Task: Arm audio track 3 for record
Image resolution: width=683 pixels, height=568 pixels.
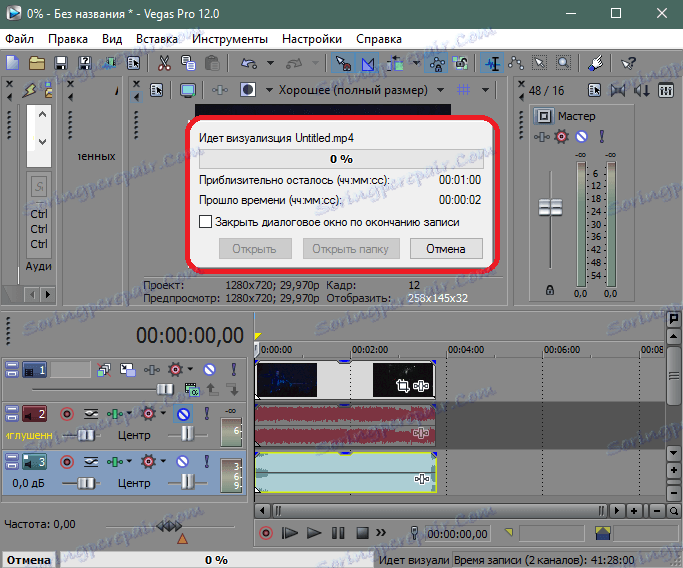Action: (x=67, y=461)
